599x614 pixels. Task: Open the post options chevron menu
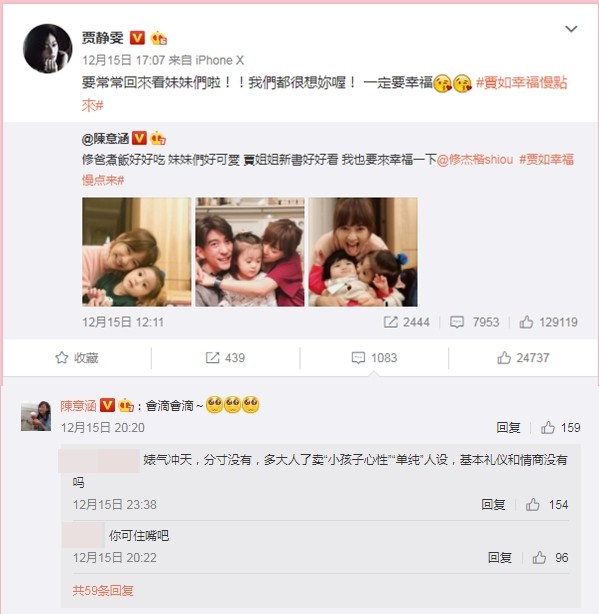point(571,29)
